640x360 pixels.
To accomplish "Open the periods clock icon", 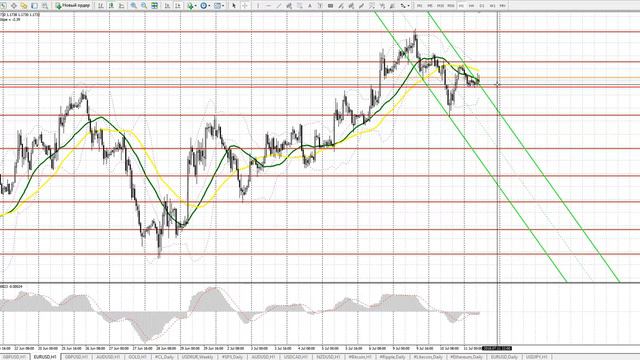I will click(x=203, y=6).
